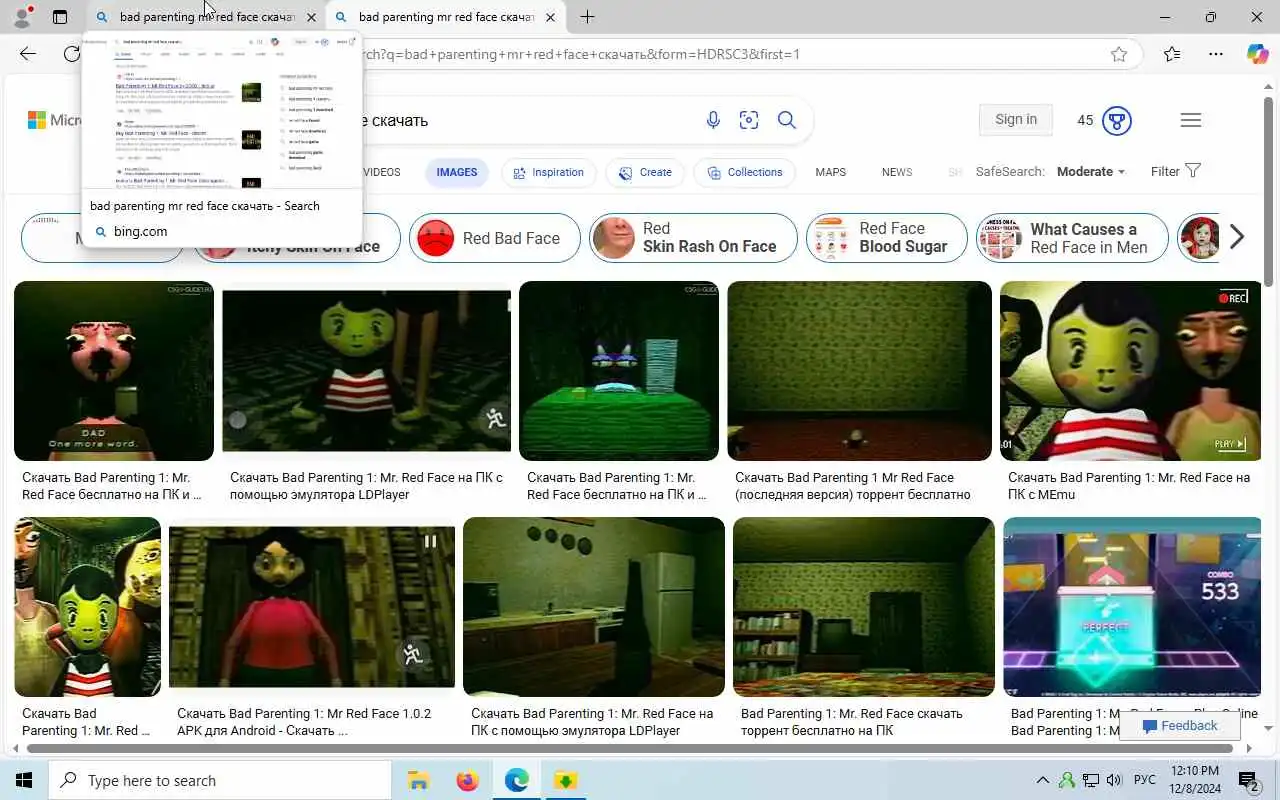1280x800 pixels.
Task: Add this page to favorites star
Action: coord(1119,54)
